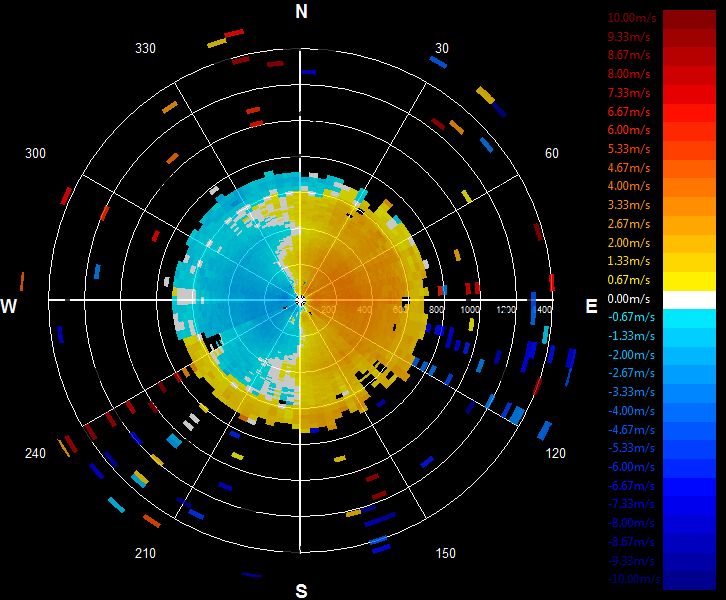Pick the 4.00m/s legend label
Image resolution: width=726 pixels, height=600 pixels.
[629, 186]
